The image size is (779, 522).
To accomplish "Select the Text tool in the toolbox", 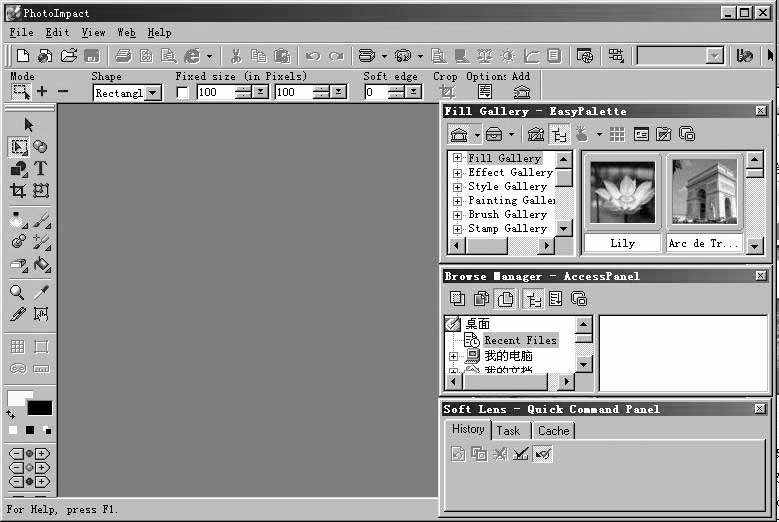I will (41, 169).
